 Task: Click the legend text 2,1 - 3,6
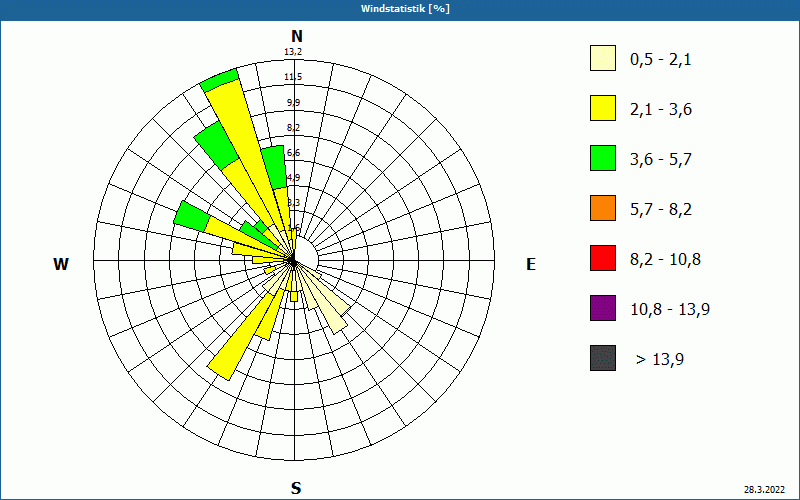tap(661, 110)
